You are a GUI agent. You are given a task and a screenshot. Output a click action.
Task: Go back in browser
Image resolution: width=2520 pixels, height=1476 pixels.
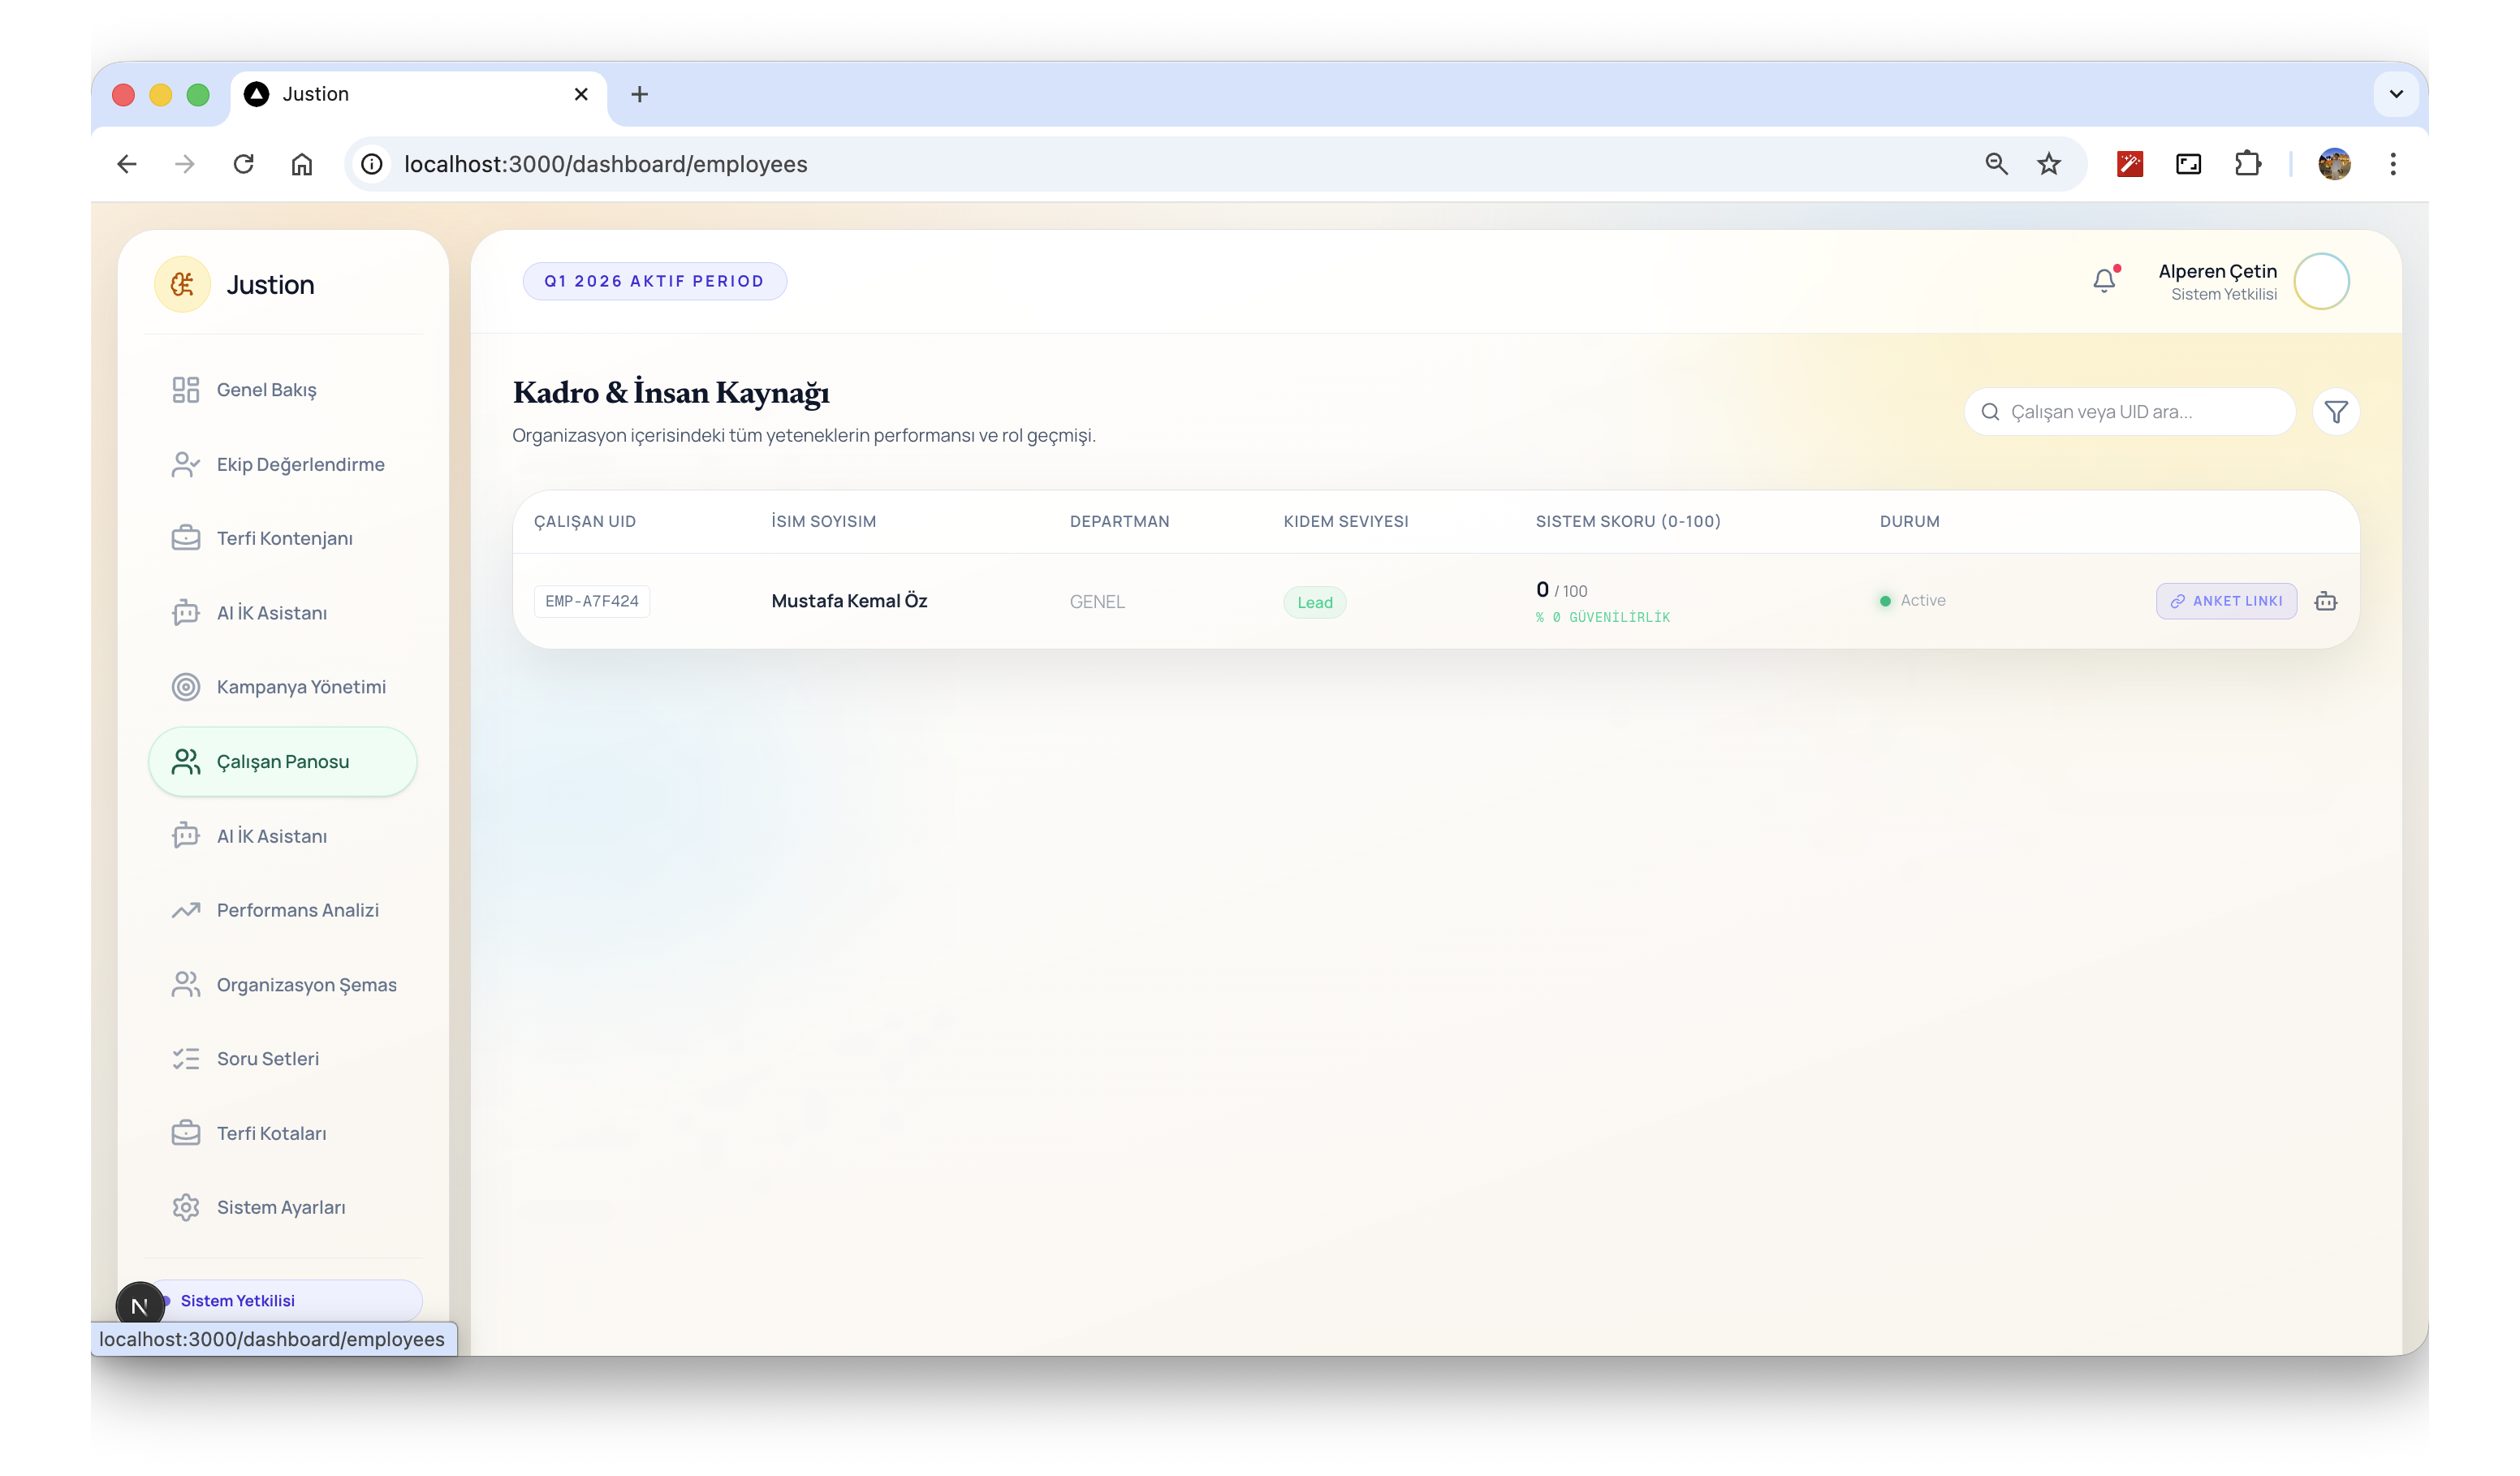click(127, 164)
